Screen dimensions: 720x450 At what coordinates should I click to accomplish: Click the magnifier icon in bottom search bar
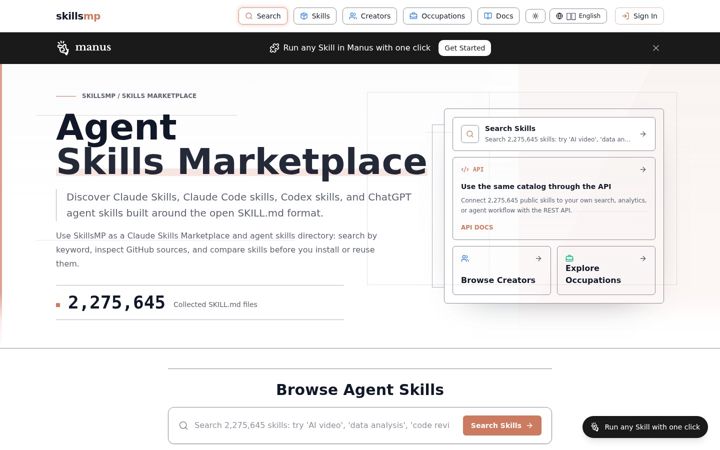183,426
